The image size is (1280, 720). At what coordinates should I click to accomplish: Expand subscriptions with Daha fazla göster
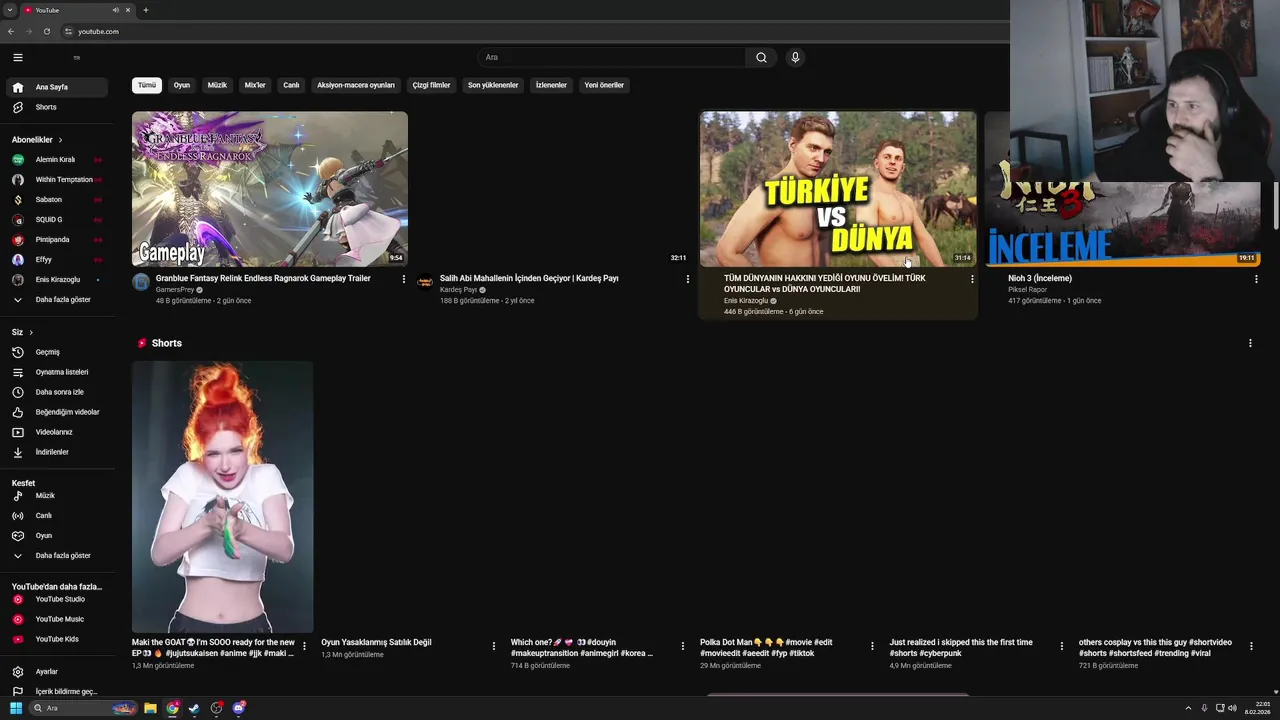pyautogui.click(x=57, y=300)
